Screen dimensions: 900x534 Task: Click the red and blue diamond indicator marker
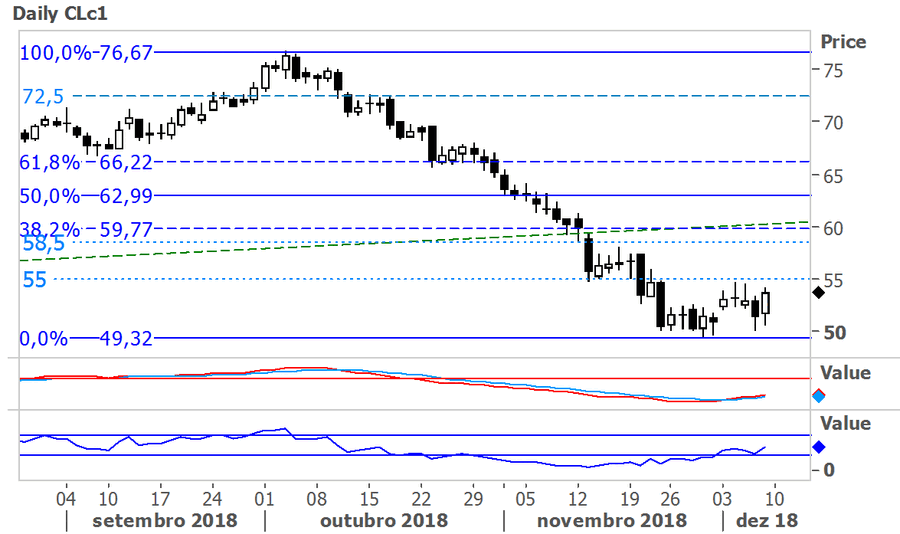[817, 395]
